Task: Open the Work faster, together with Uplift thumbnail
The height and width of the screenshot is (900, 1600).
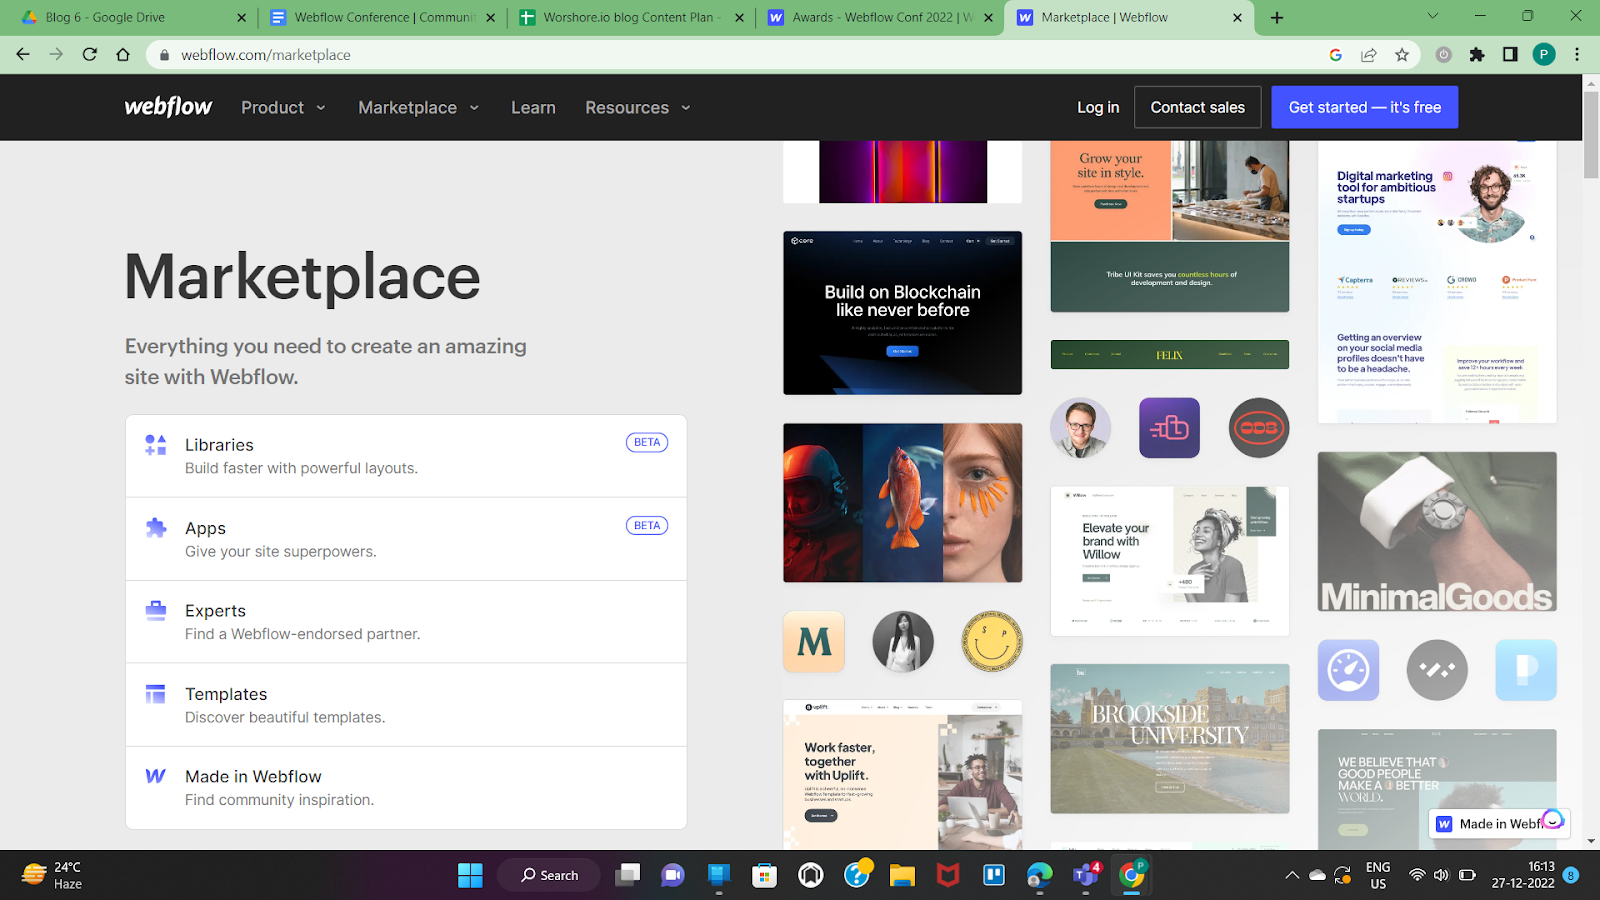Action: (x=903, y=774)
